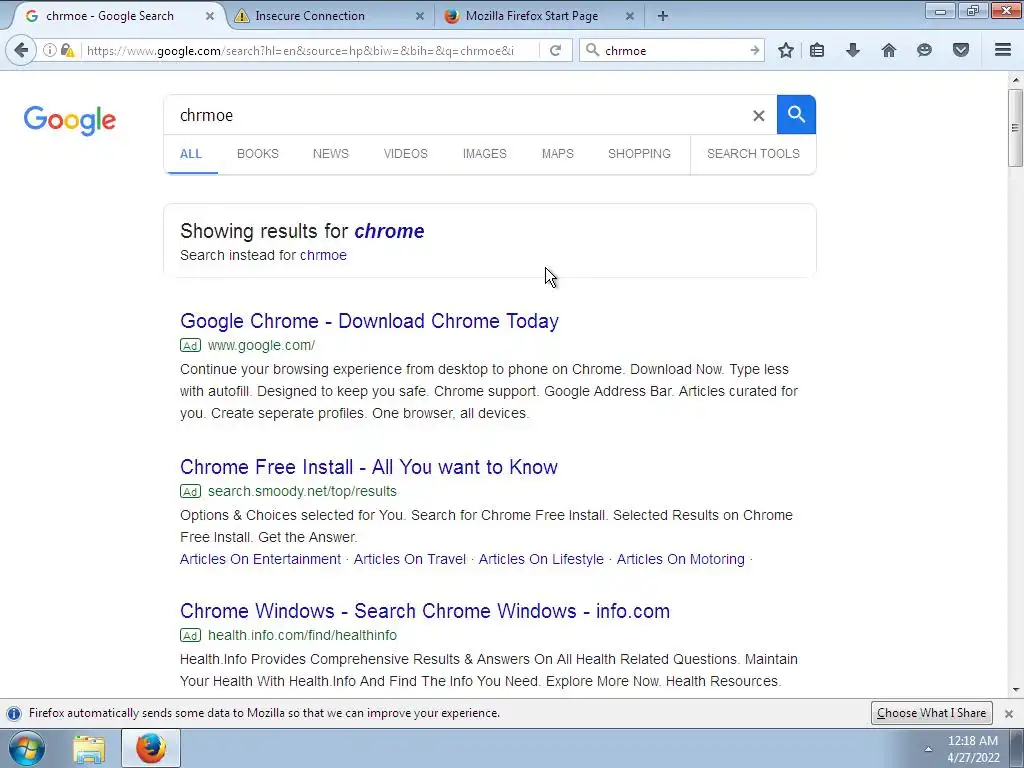
Task: Clear the Google search query with X
Action: [758, 116]
